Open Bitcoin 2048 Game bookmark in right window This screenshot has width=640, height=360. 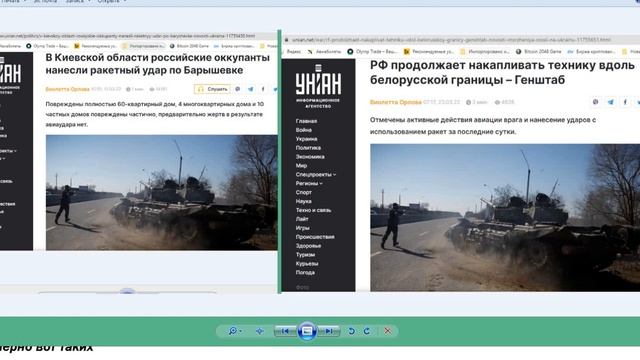pyautogui.click(x=538, y=52)
